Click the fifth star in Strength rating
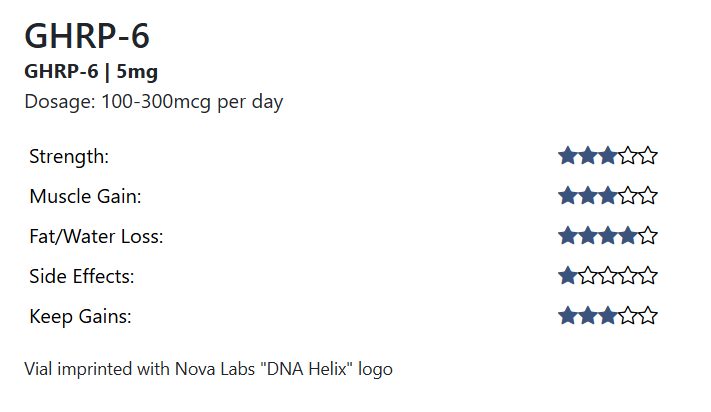This screenshot has height=412, width=711. click(x=648, y=156)
